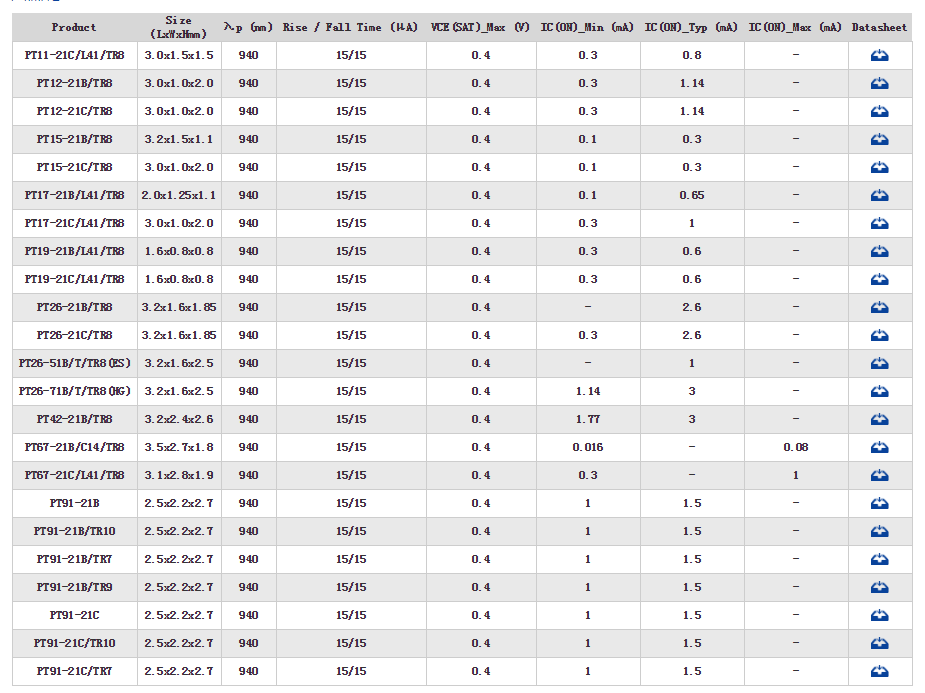Download datasheet for PT19-21B/L41/TR8

pos(879,251)
